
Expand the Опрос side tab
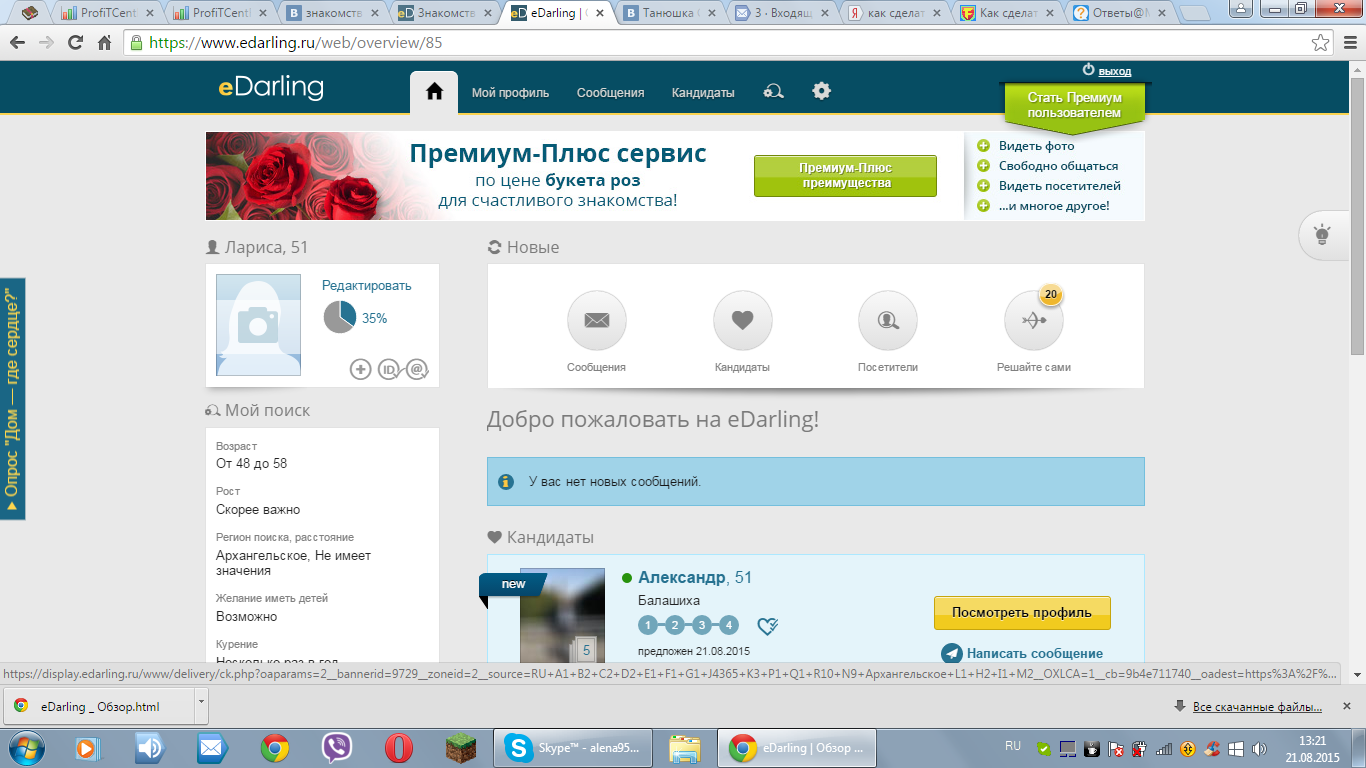(12, 399)
